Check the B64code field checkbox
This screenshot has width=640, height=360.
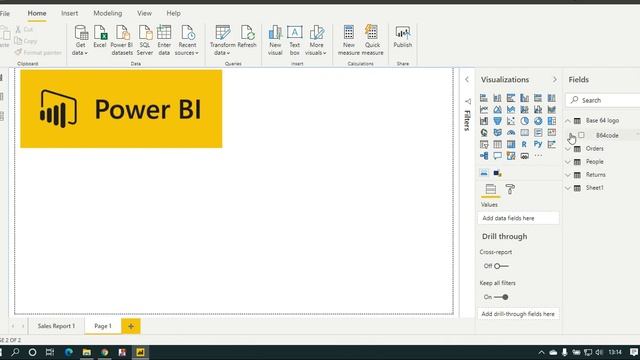[581, 135]
